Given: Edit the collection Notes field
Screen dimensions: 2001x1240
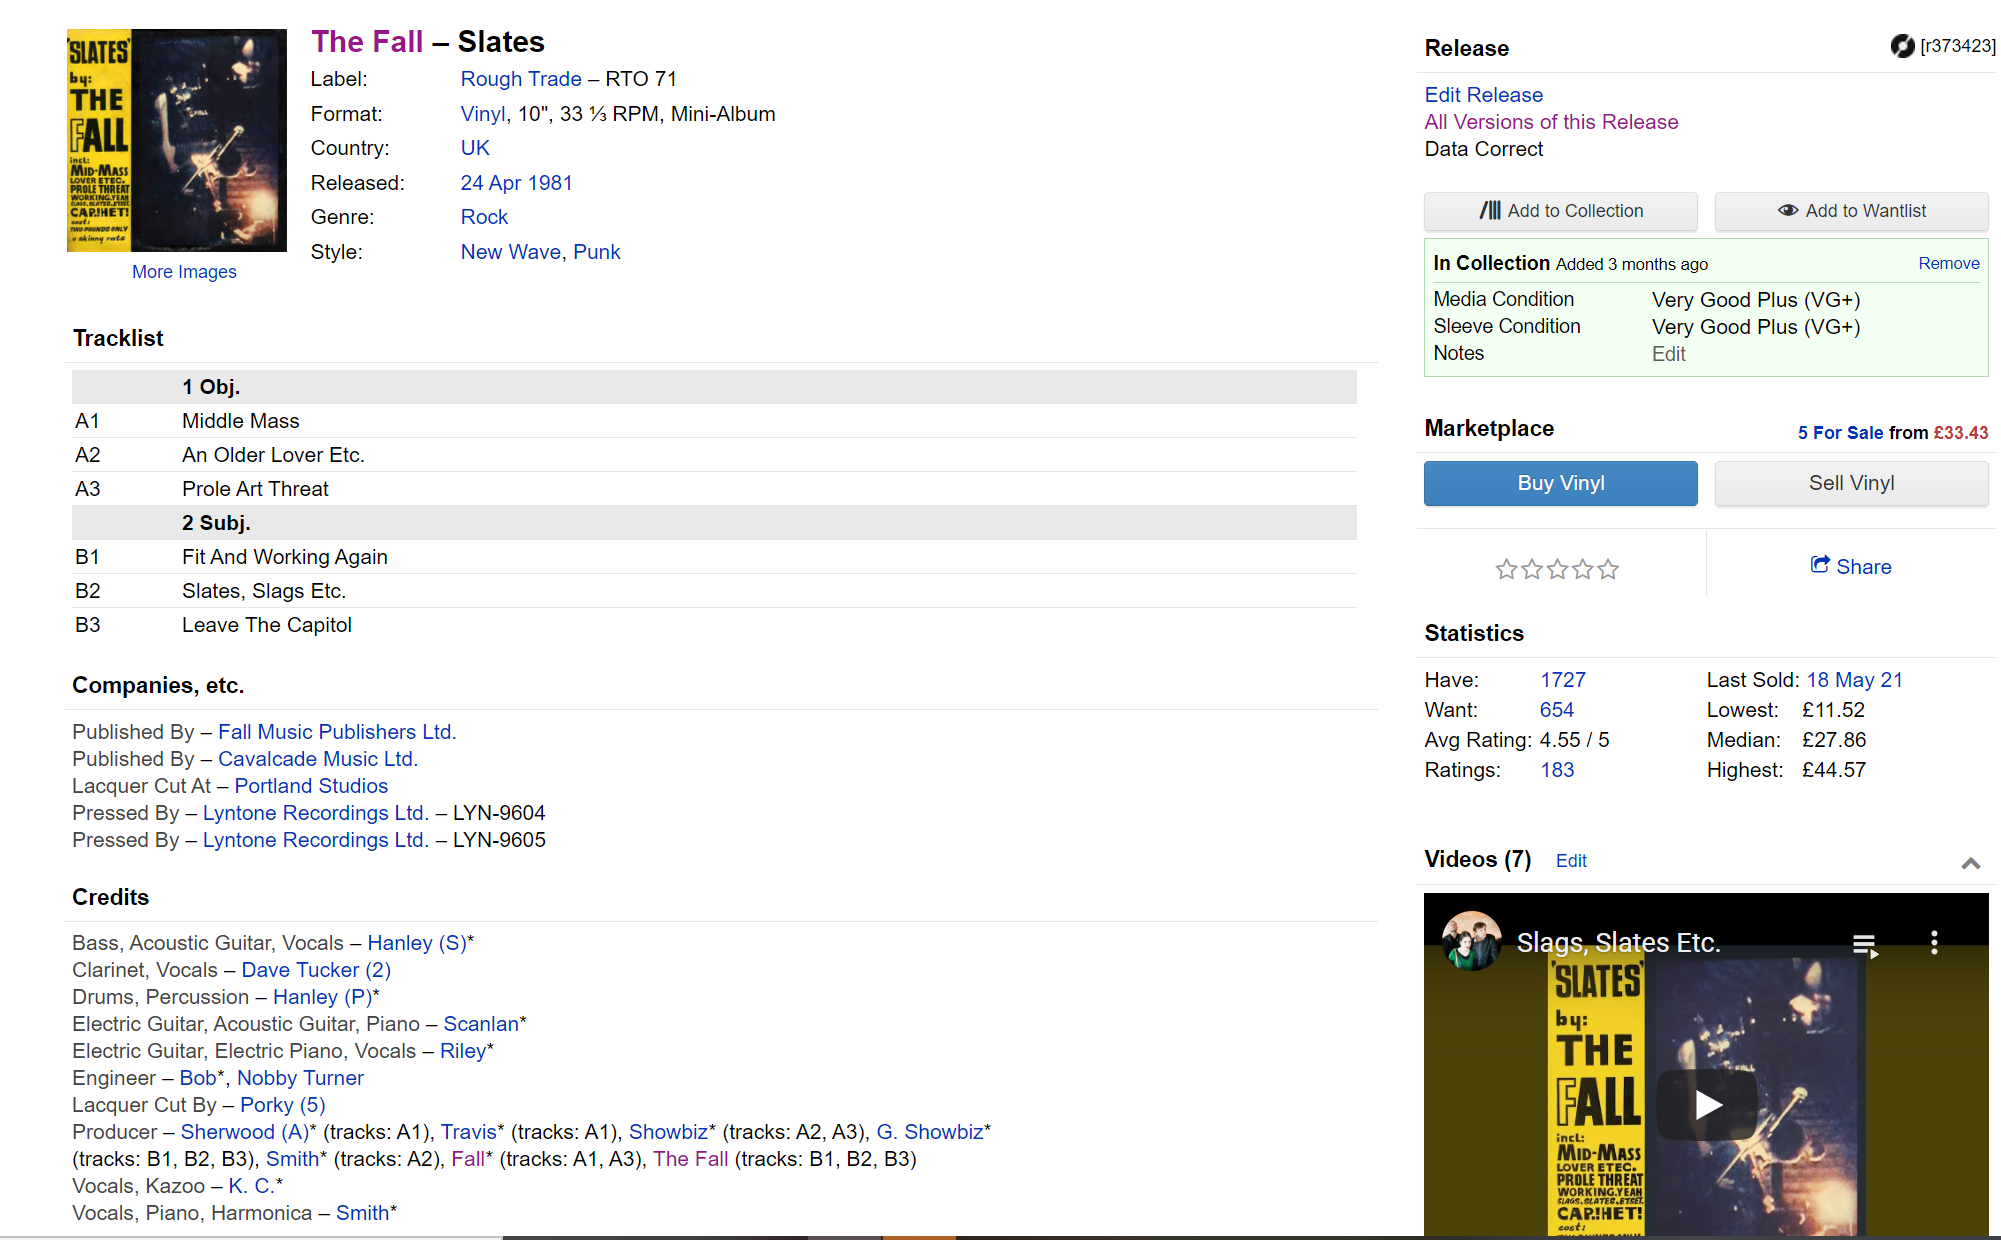Looking at the screenshot, I should (x=1668, y=354).
